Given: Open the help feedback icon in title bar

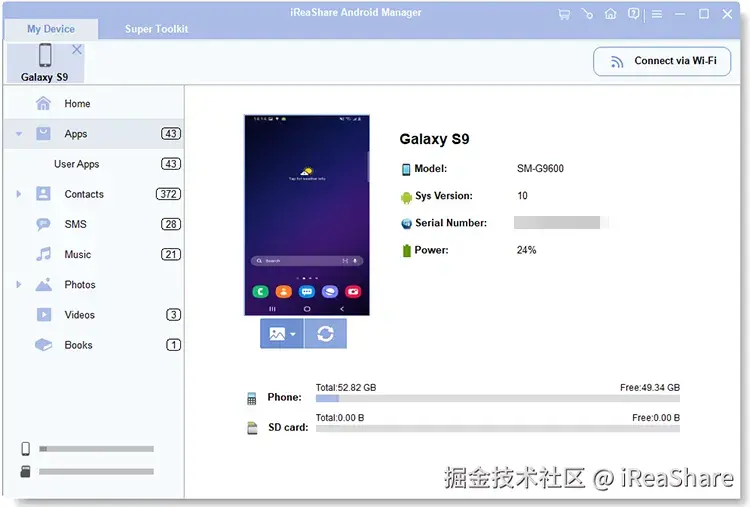Looking at the screenshot, I should (x=633, y=14).
